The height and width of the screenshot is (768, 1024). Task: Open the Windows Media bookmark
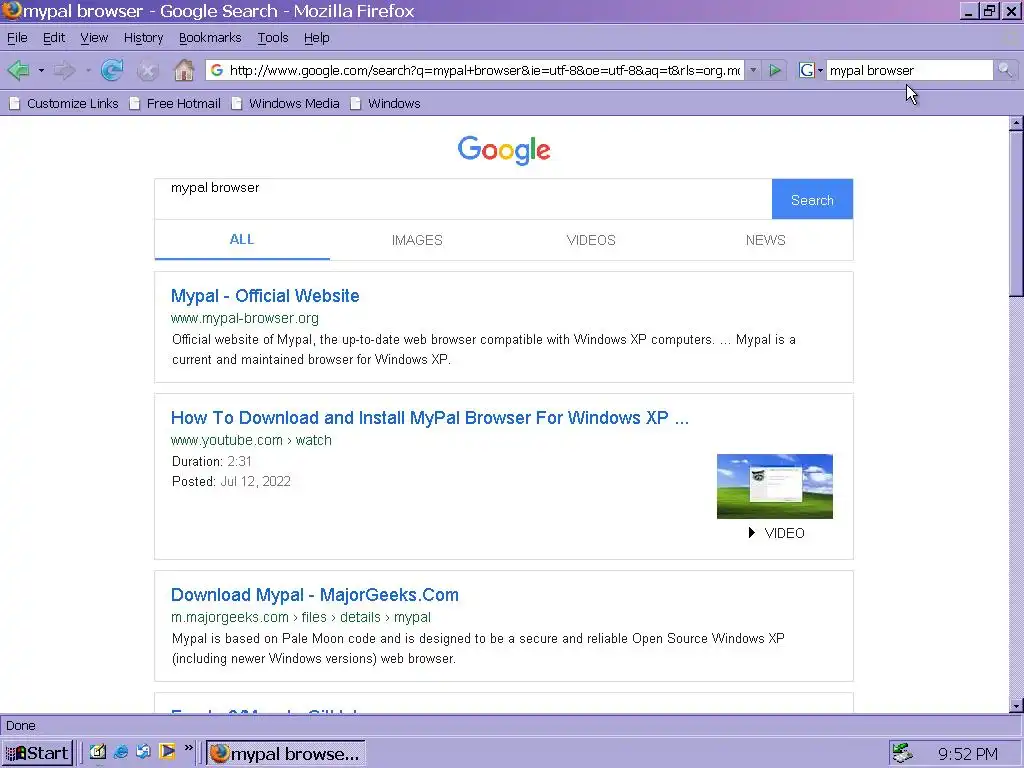pyautogui.click(x=286, y=103)
